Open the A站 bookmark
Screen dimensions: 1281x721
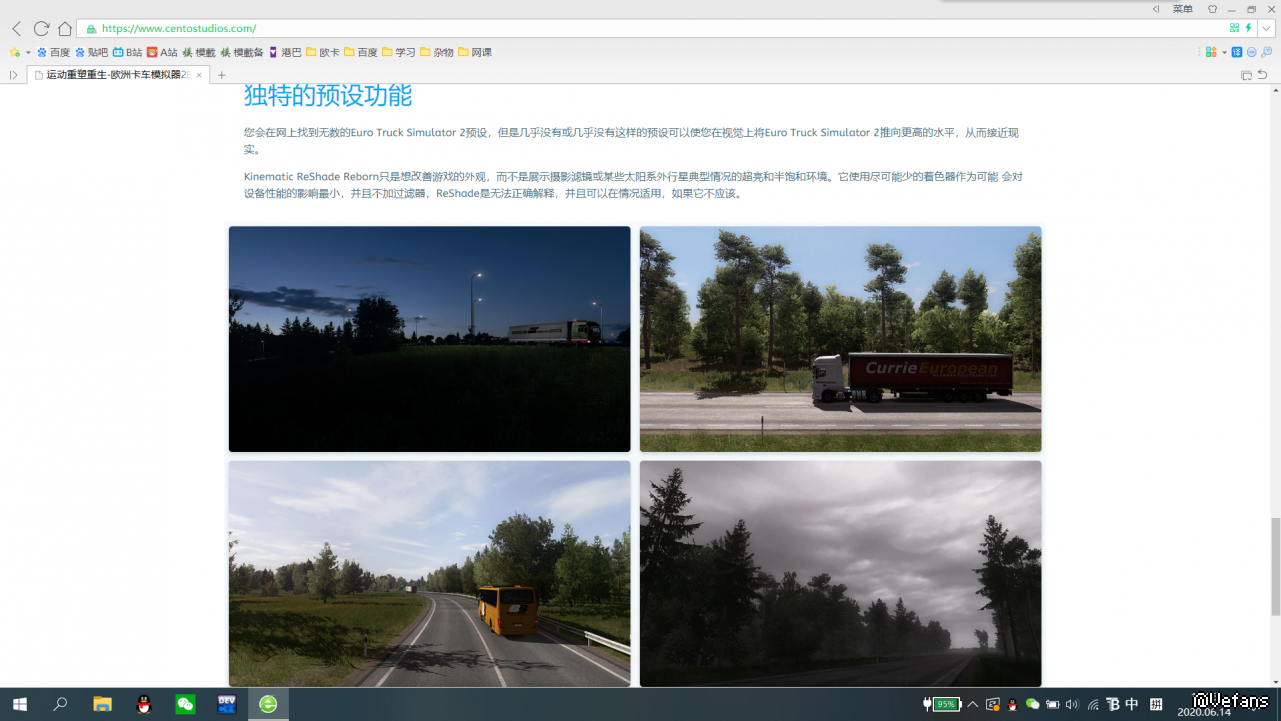coord(162,52)
